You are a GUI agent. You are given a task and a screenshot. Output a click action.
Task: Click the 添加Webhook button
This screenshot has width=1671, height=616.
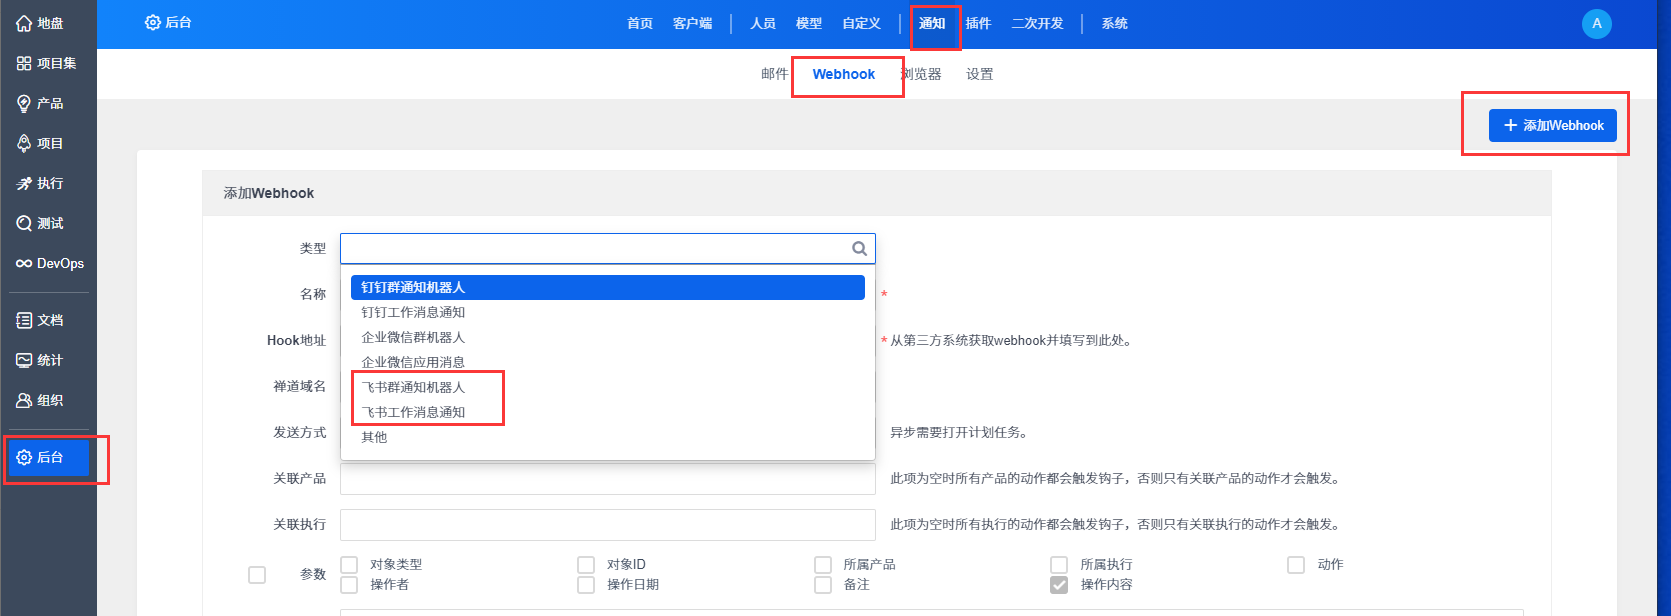(1552, 125)
